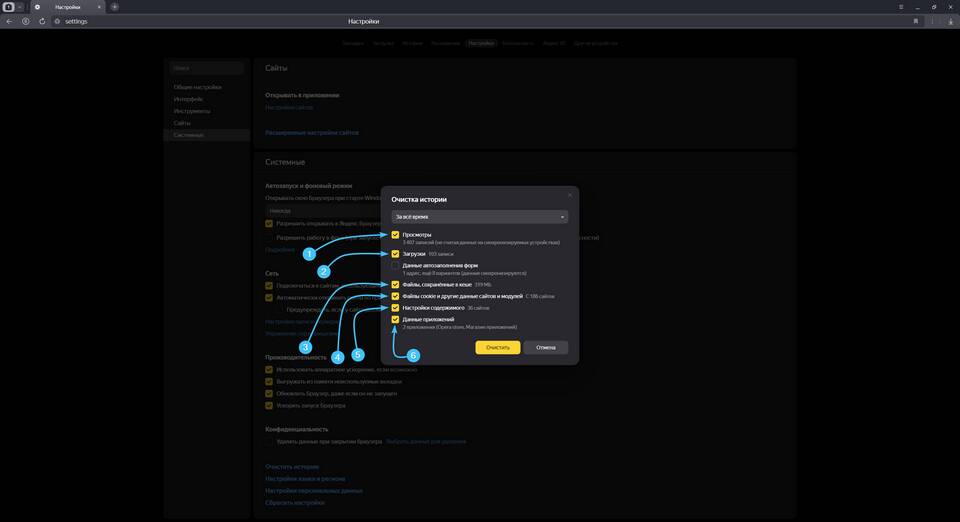
Task: Switch to the Расширения top navigation tab
Action: click(445, 43)
